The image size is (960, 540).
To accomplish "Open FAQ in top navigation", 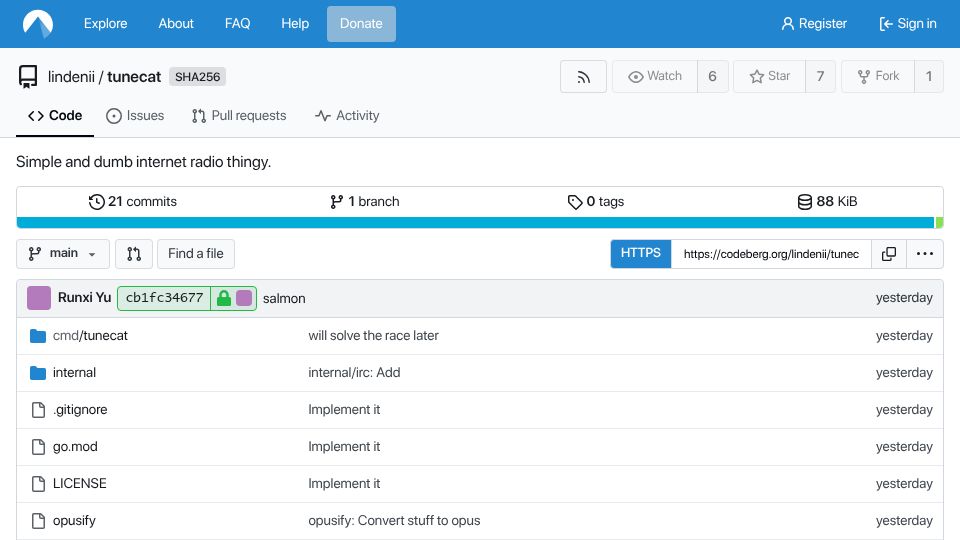I will pyautogui.click(x=237, y=24).
